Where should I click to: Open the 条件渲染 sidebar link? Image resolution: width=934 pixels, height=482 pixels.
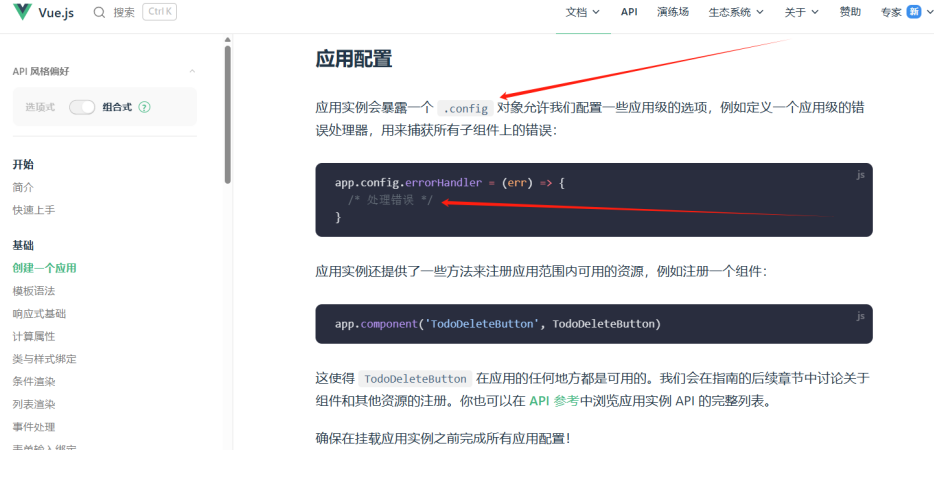point(34,381)
